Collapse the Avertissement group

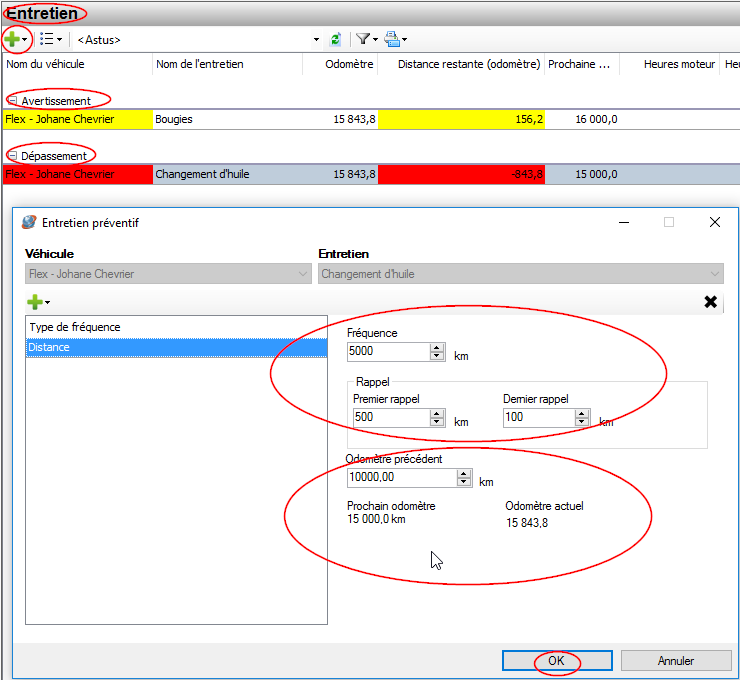pos(12,101)
